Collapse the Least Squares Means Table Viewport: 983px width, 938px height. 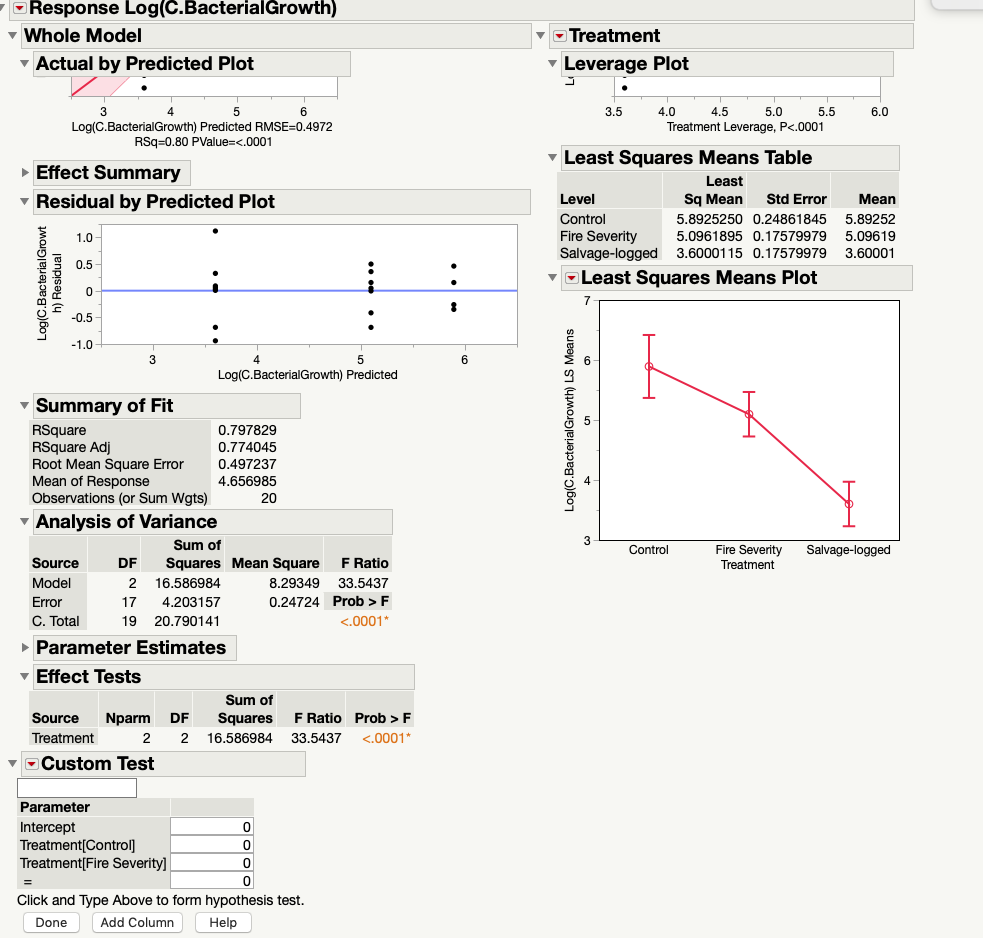pos(553,158)
